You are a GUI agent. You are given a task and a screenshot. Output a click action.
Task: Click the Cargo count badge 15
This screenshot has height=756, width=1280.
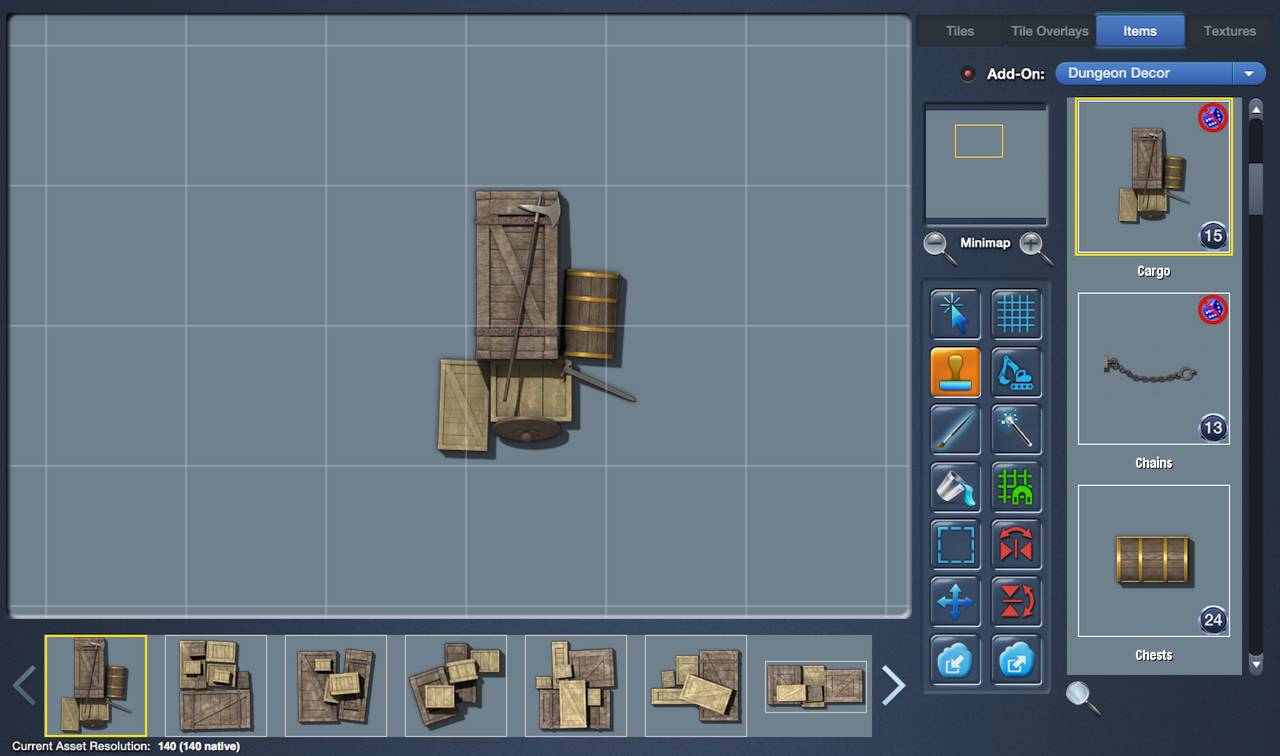1212,237
